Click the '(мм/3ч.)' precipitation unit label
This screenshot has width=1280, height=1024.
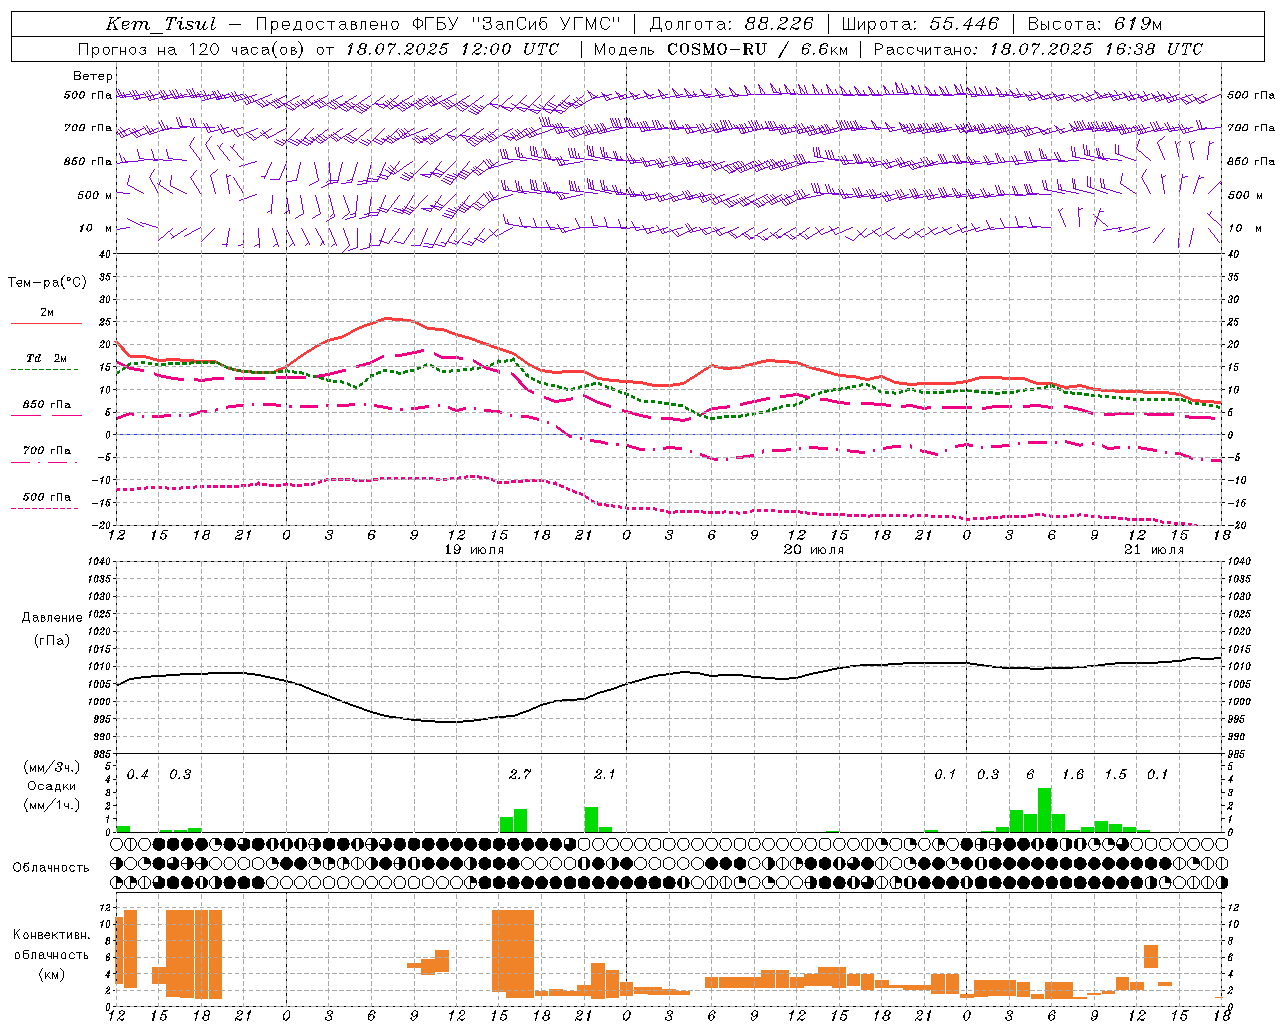tap(52, 768)
